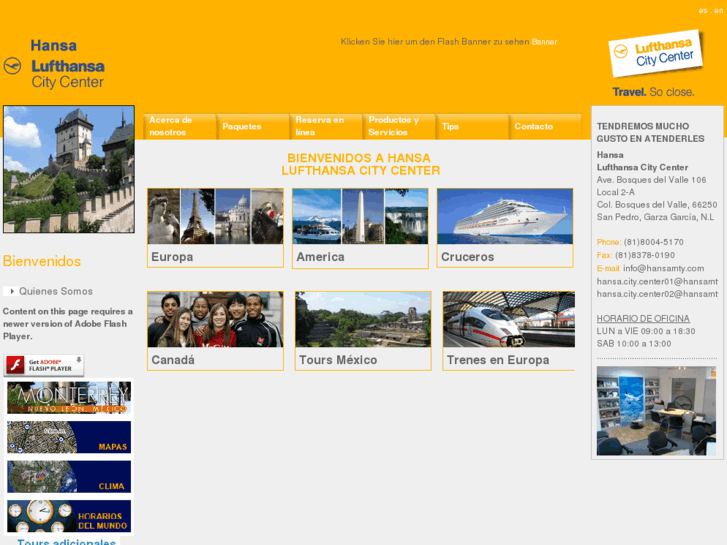
Task: Click the Tours adicionales heading
Action: point(66,541)
